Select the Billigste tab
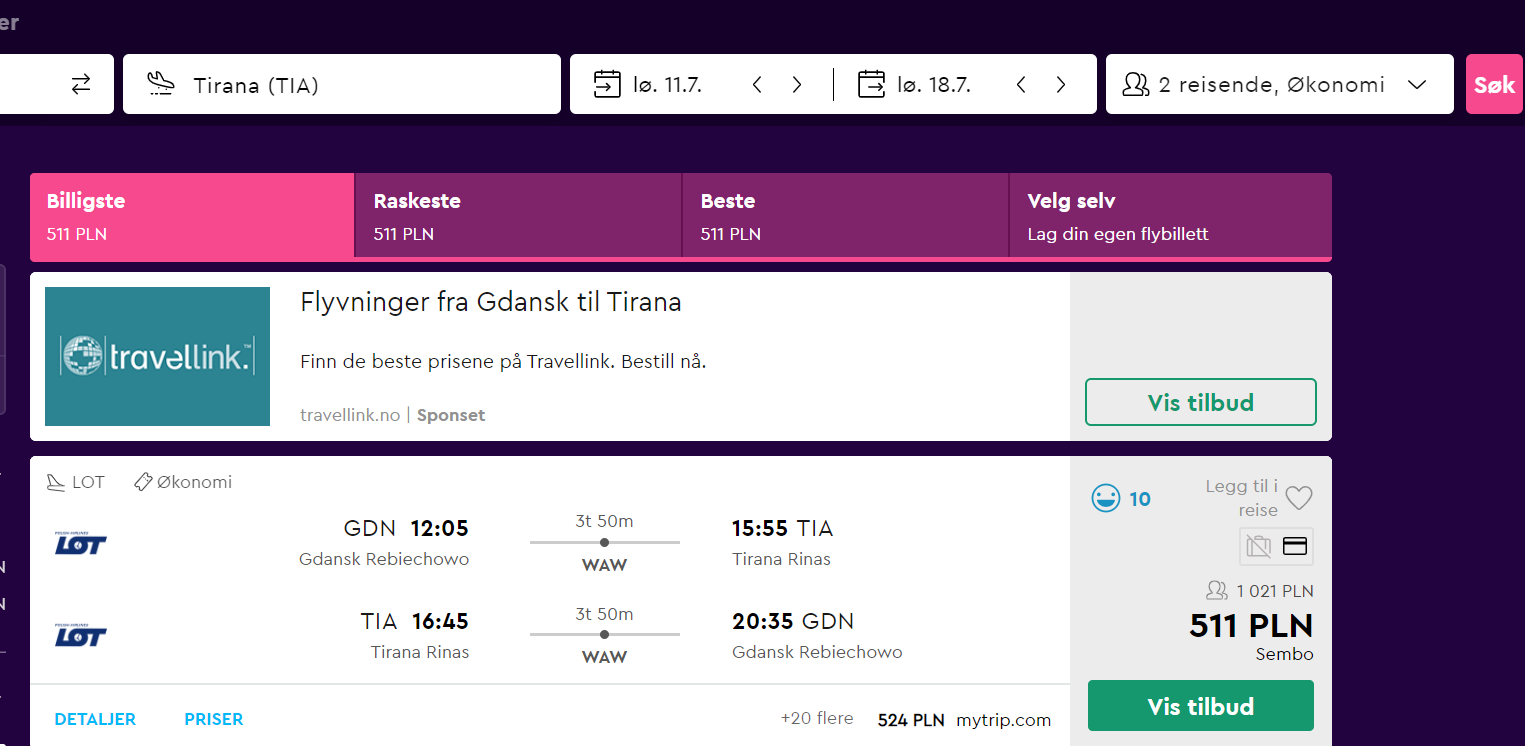1525x746 pixels. tap(192, 216)
